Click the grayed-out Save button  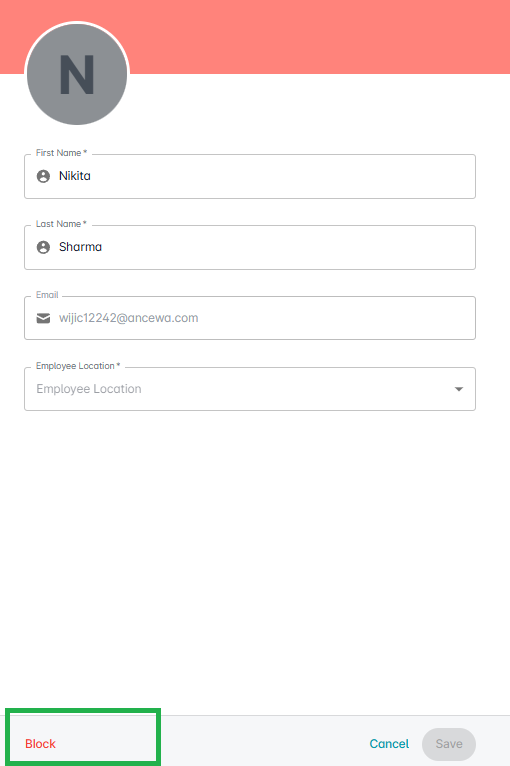point(449,744)
